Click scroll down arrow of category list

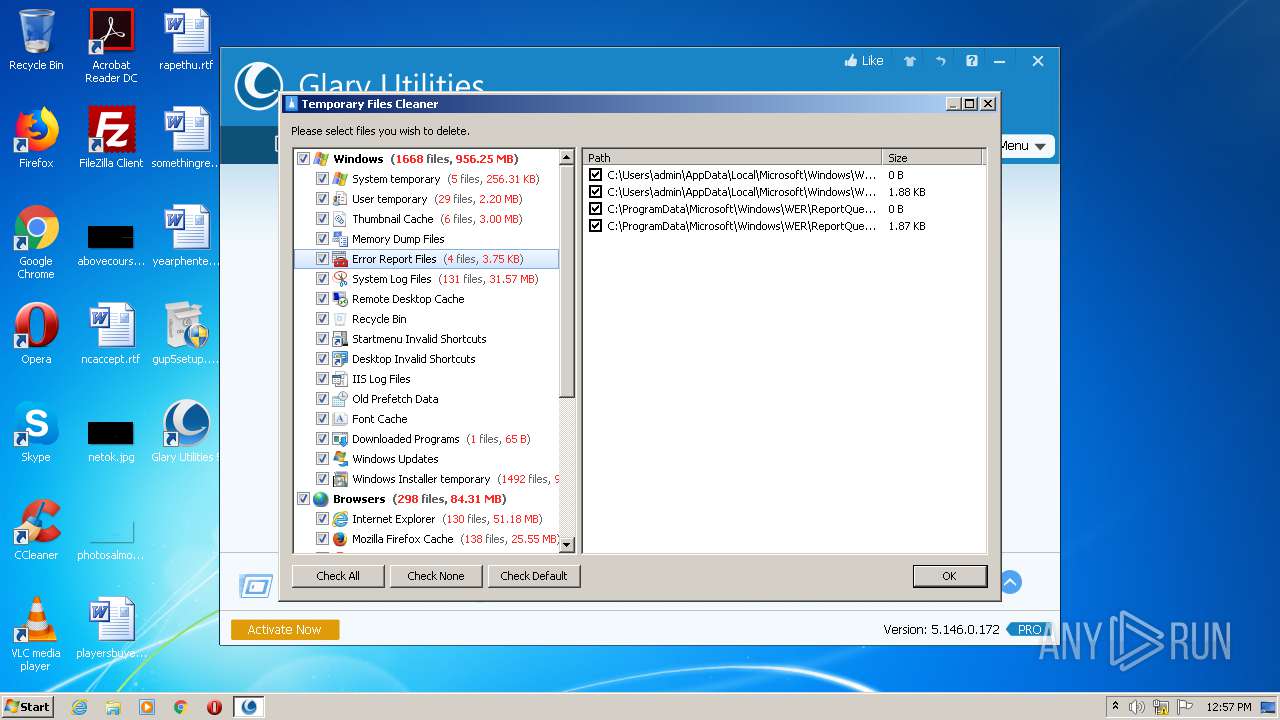567,545
